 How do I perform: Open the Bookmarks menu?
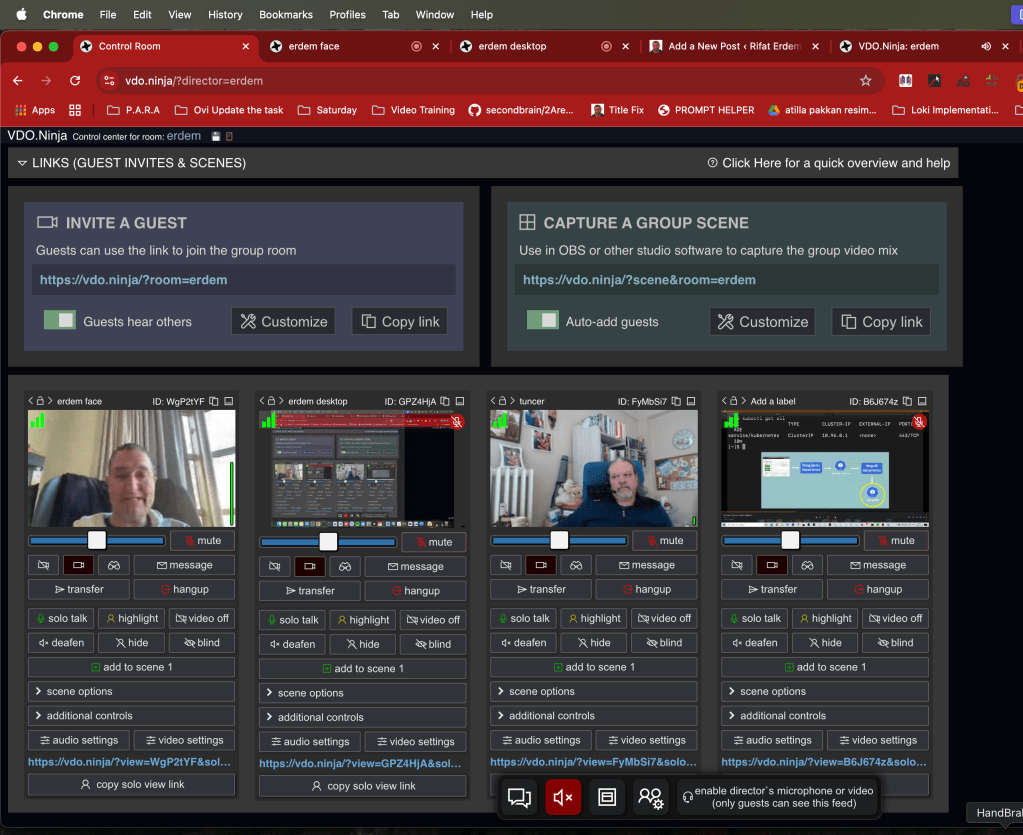click(286, 14)
